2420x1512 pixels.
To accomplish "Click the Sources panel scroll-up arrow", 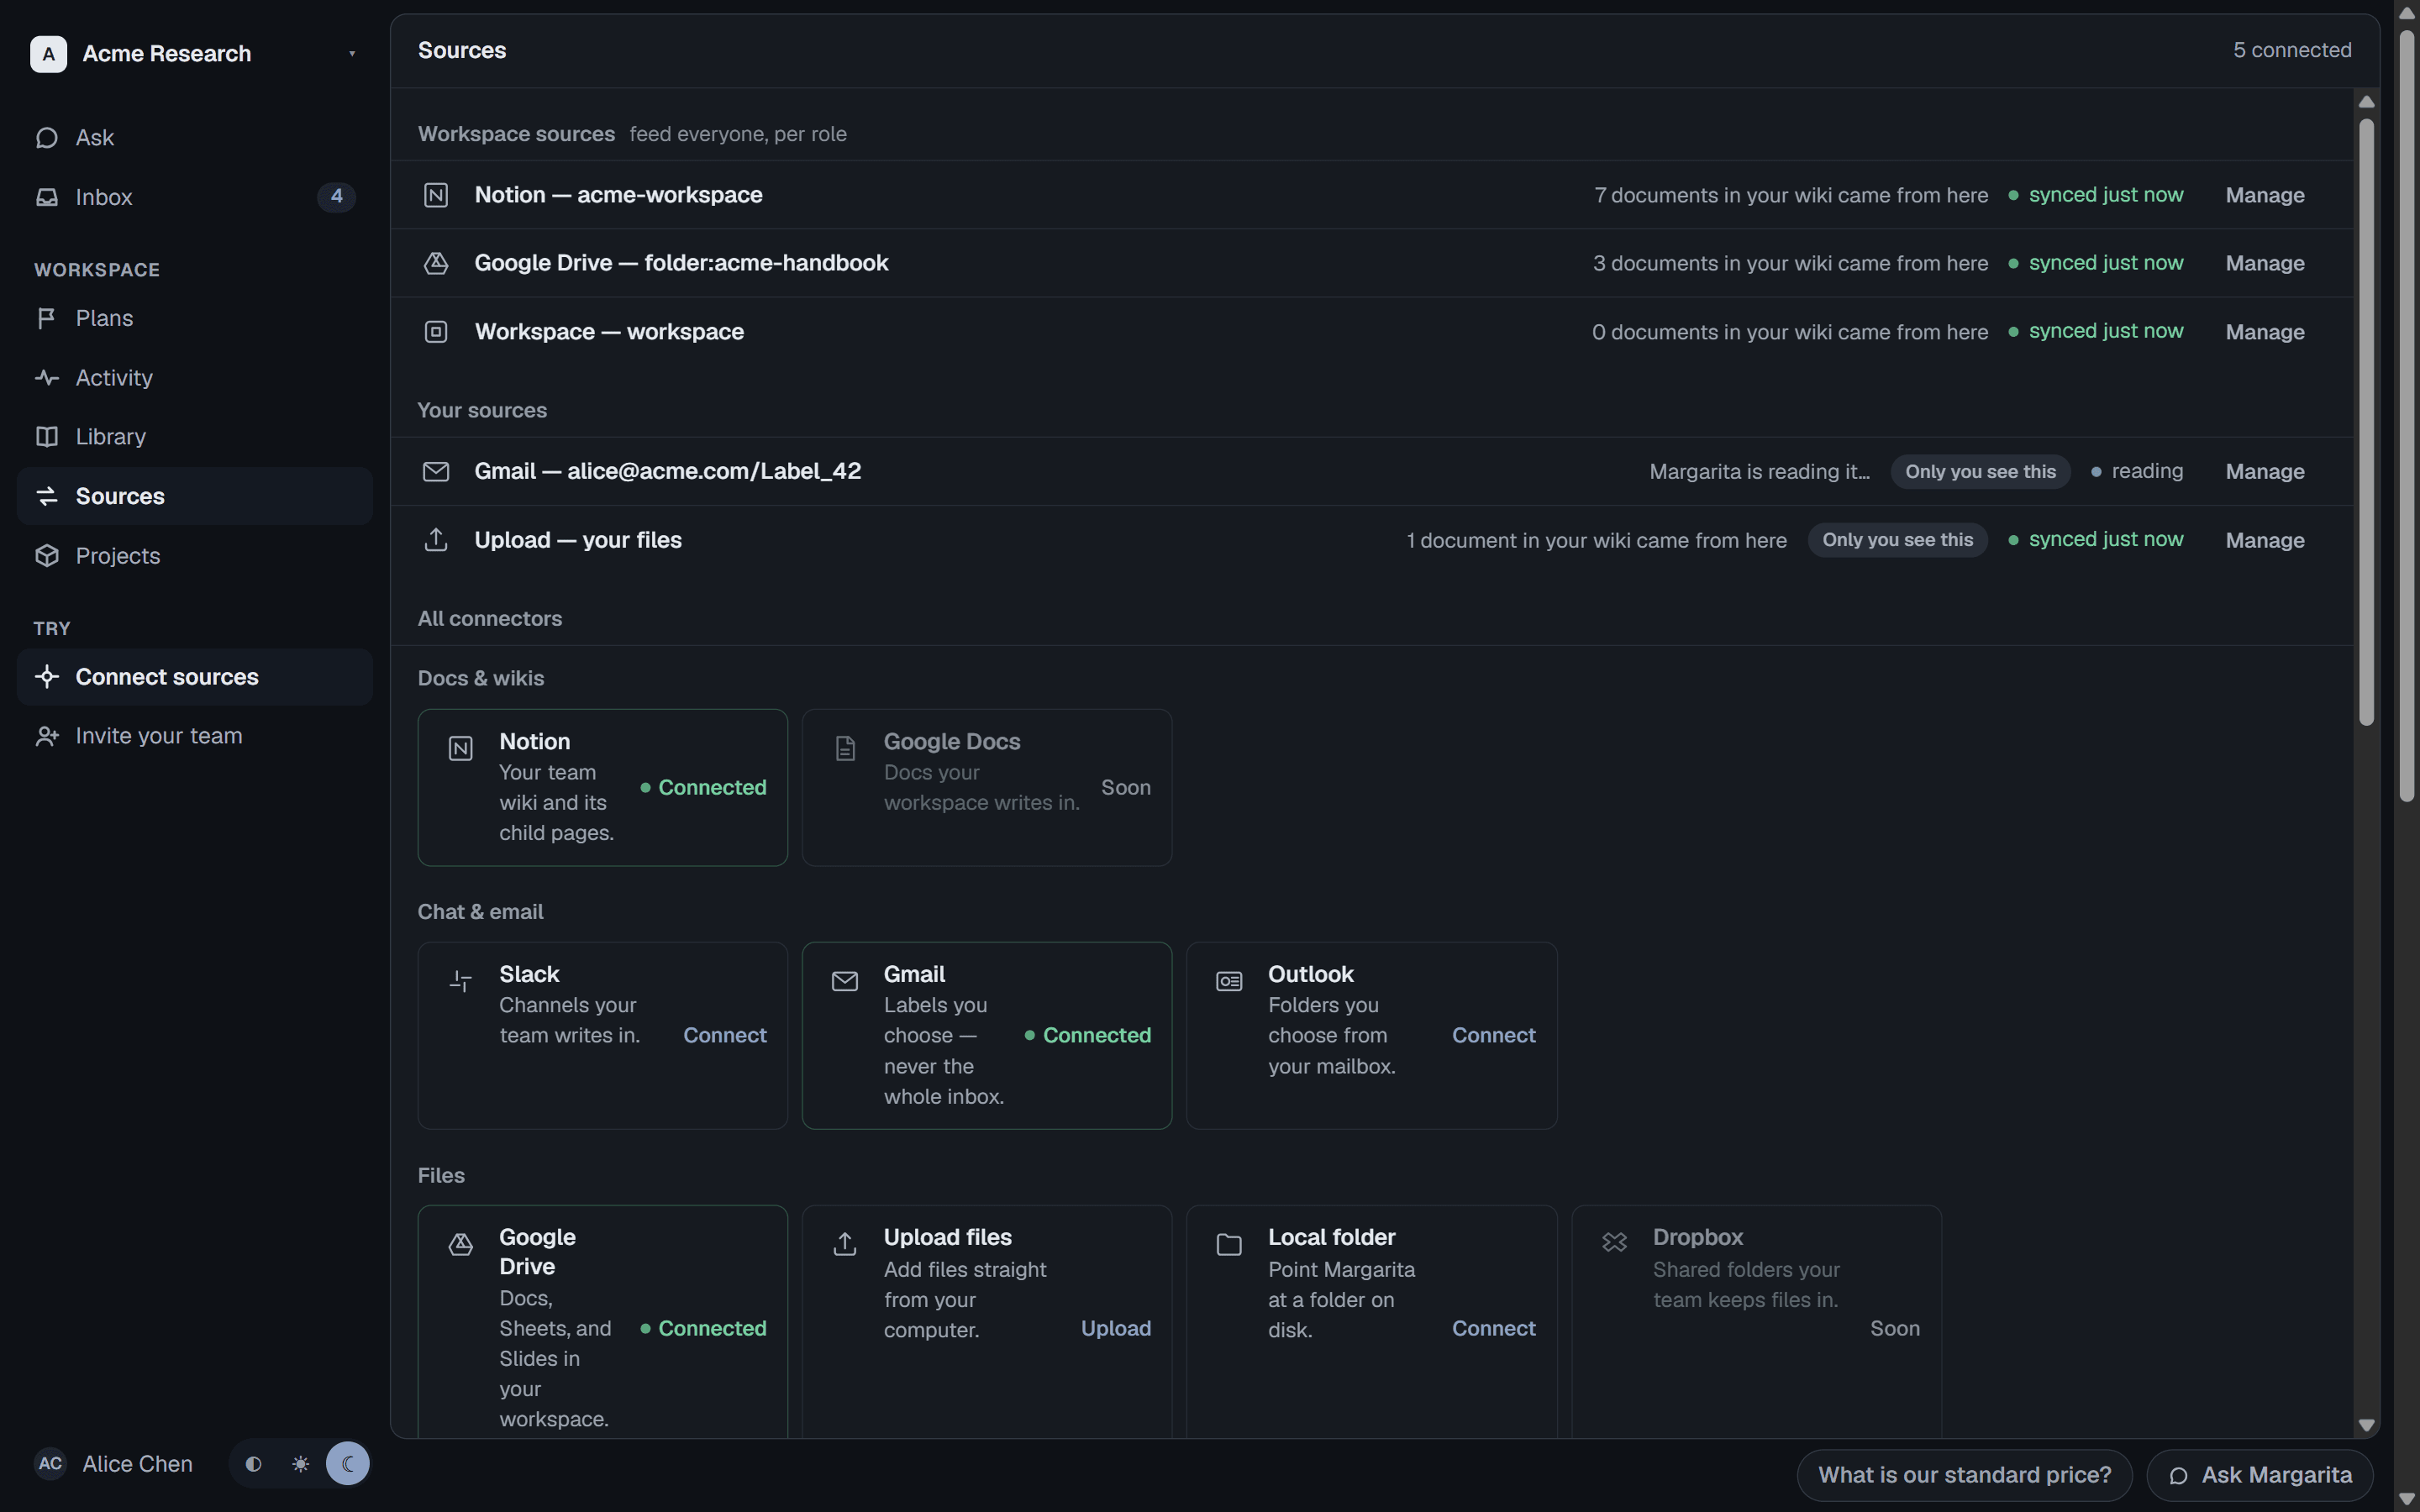I will (x=2366, y=102).
